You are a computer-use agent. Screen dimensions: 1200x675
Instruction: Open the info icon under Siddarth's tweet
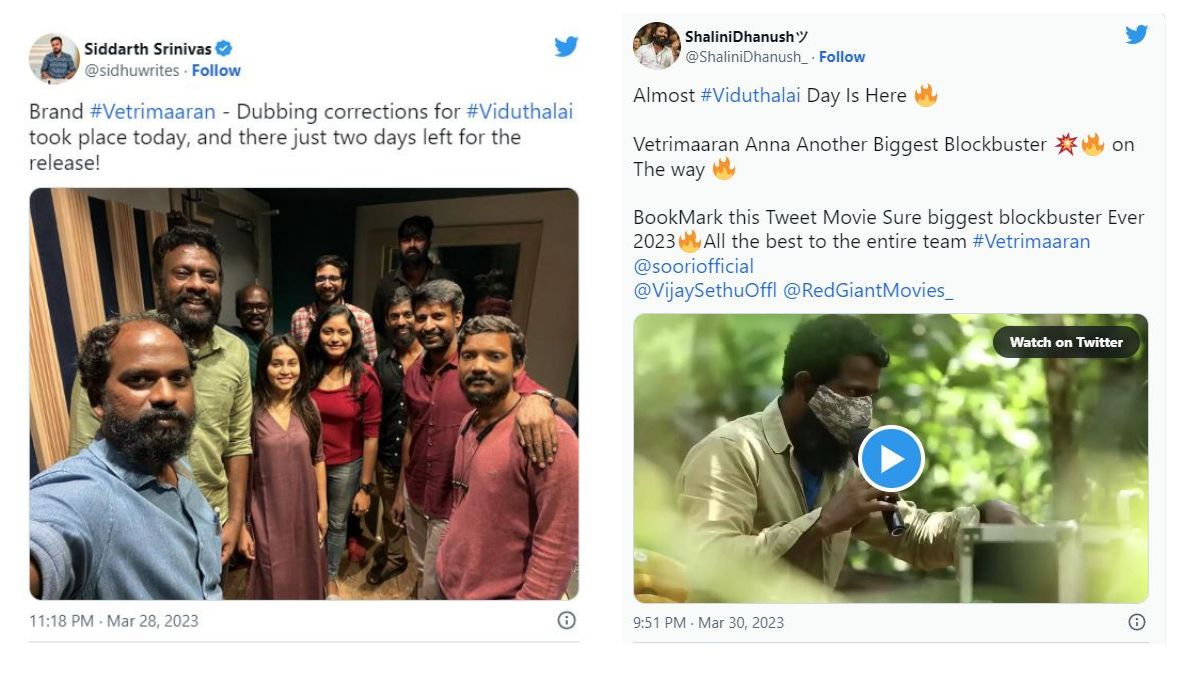pyautogui.click(x=566, y=621)
